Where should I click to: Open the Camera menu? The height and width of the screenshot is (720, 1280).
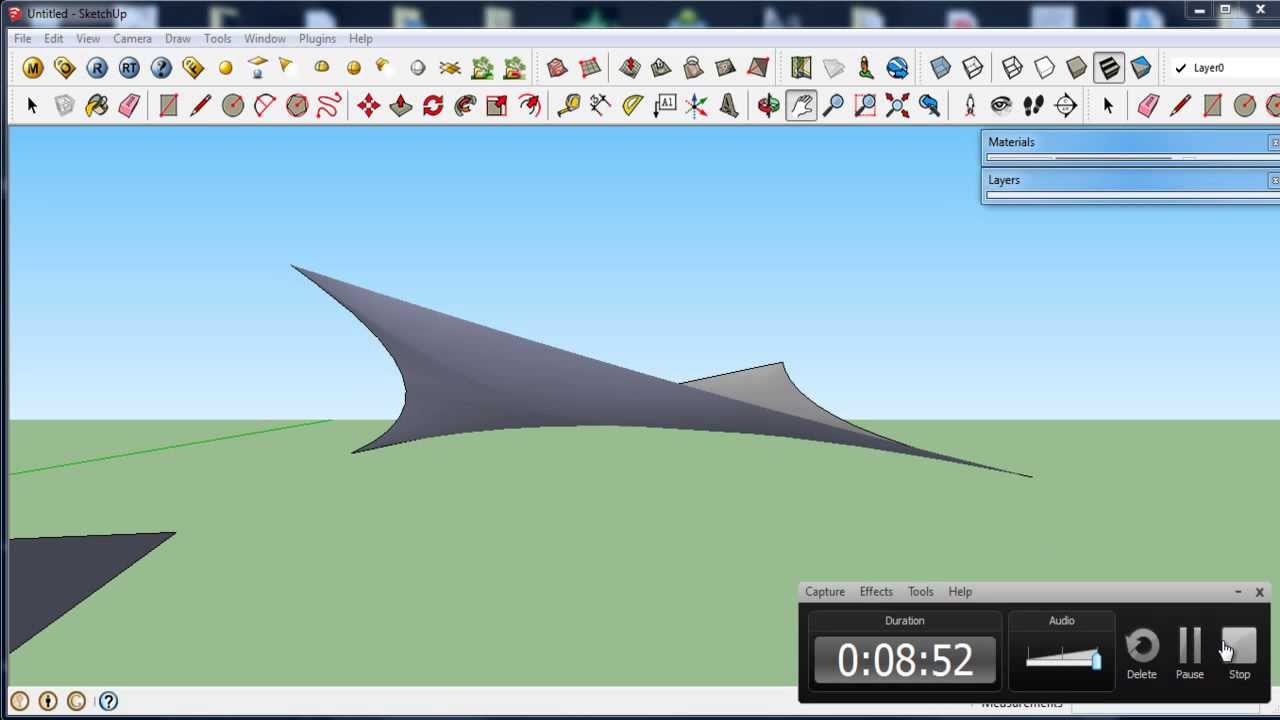click(x=132, y=38)
